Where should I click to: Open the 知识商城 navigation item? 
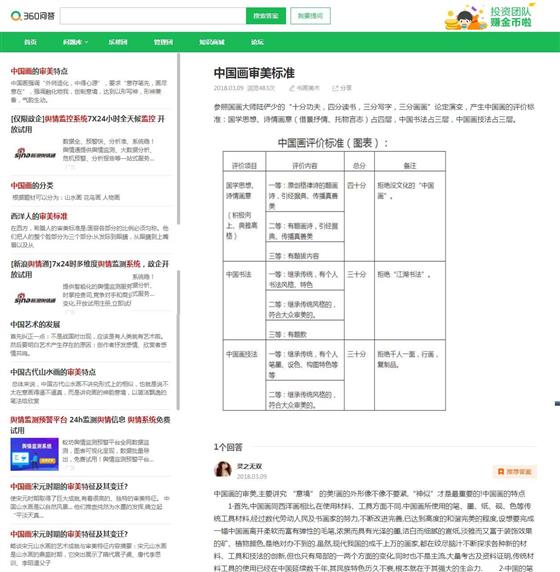coord(212,42)
